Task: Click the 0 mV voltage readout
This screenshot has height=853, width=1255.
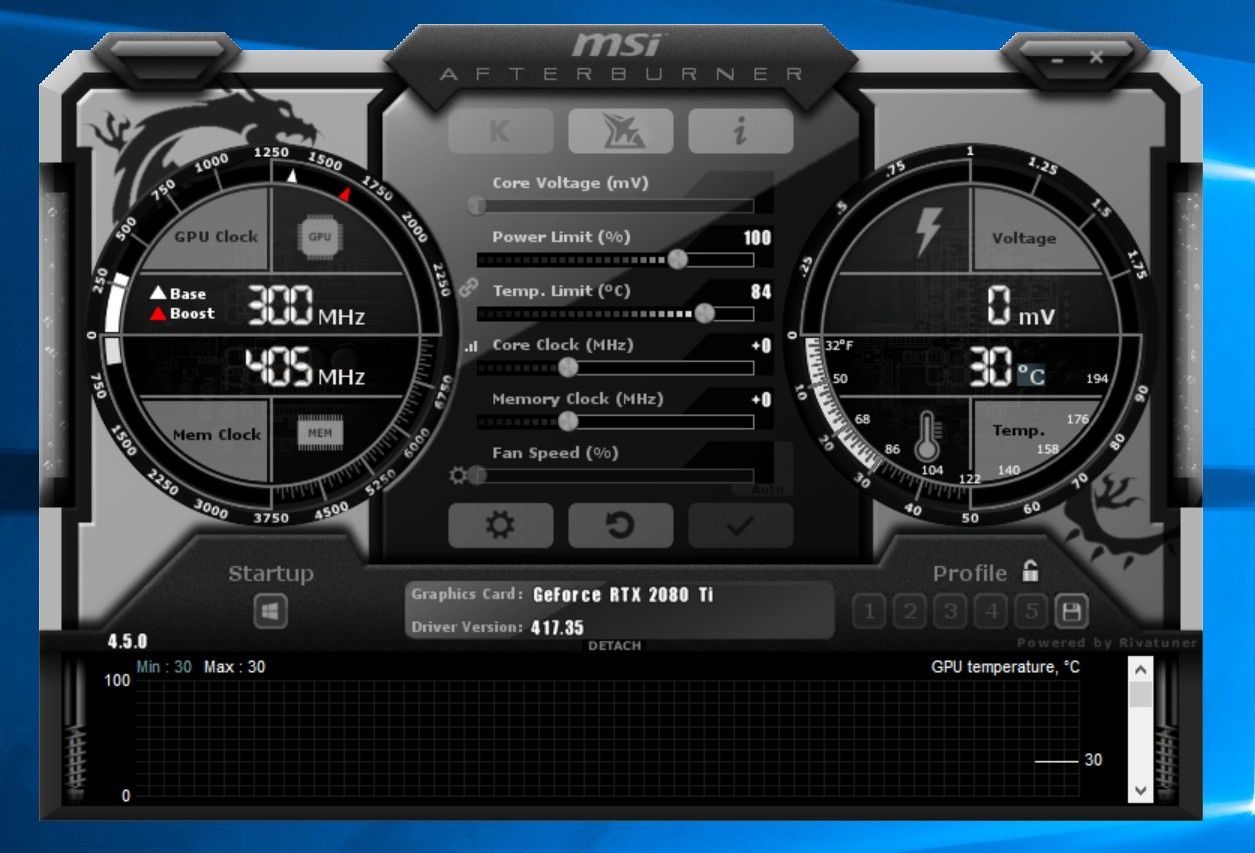Action: (1020, 305)
